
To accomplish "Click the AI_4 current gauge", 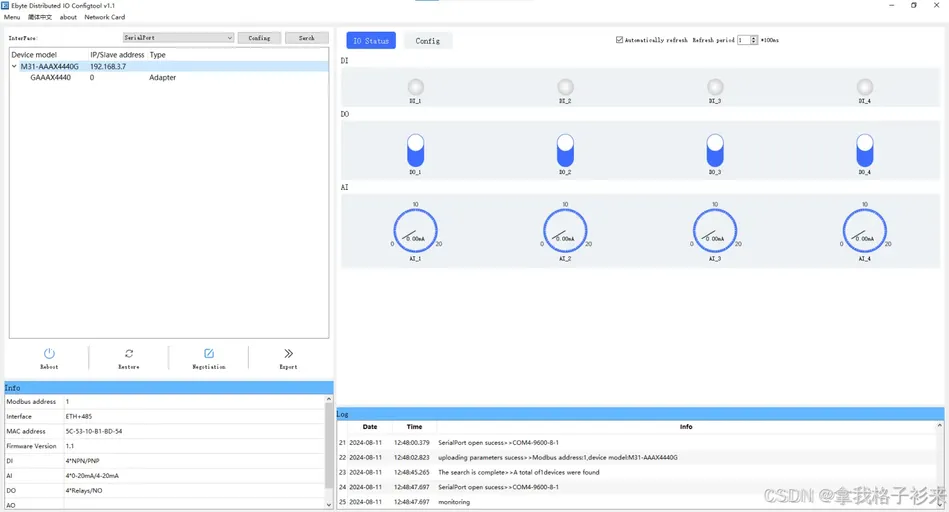I will point(865,231).
